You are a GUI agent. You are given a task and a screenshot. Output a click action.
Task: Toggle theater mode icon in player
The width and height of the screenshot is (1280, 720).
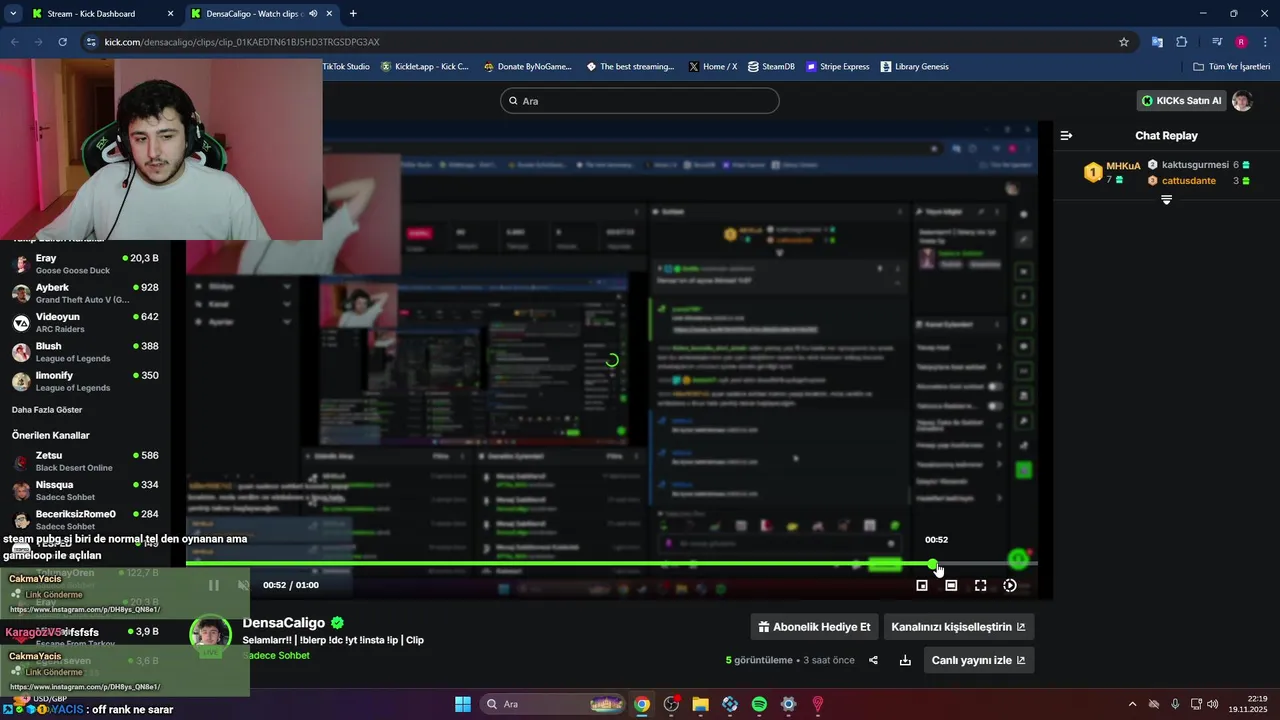pos(951,585)
